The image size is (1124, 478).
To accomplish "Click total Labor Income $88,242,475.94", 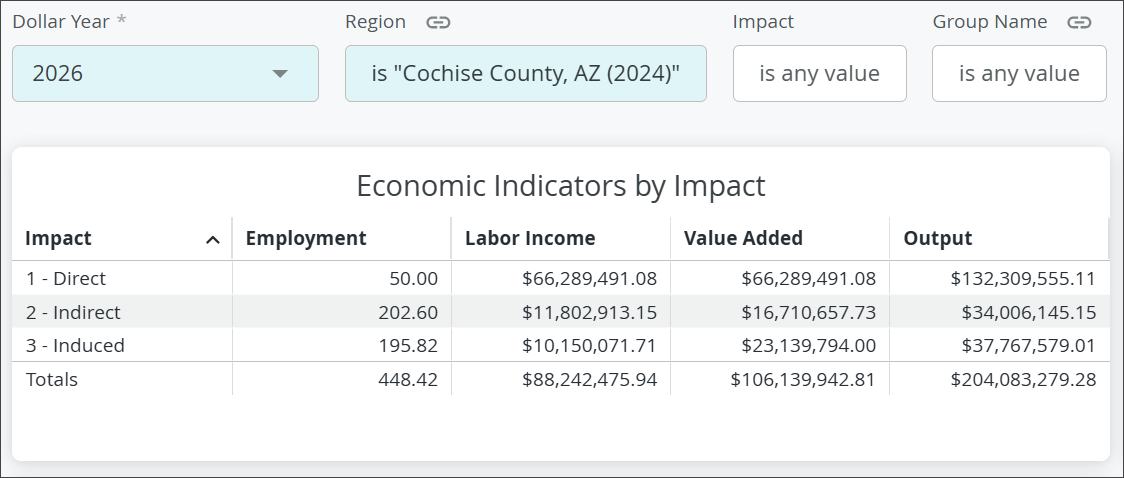I will [589, 379].
